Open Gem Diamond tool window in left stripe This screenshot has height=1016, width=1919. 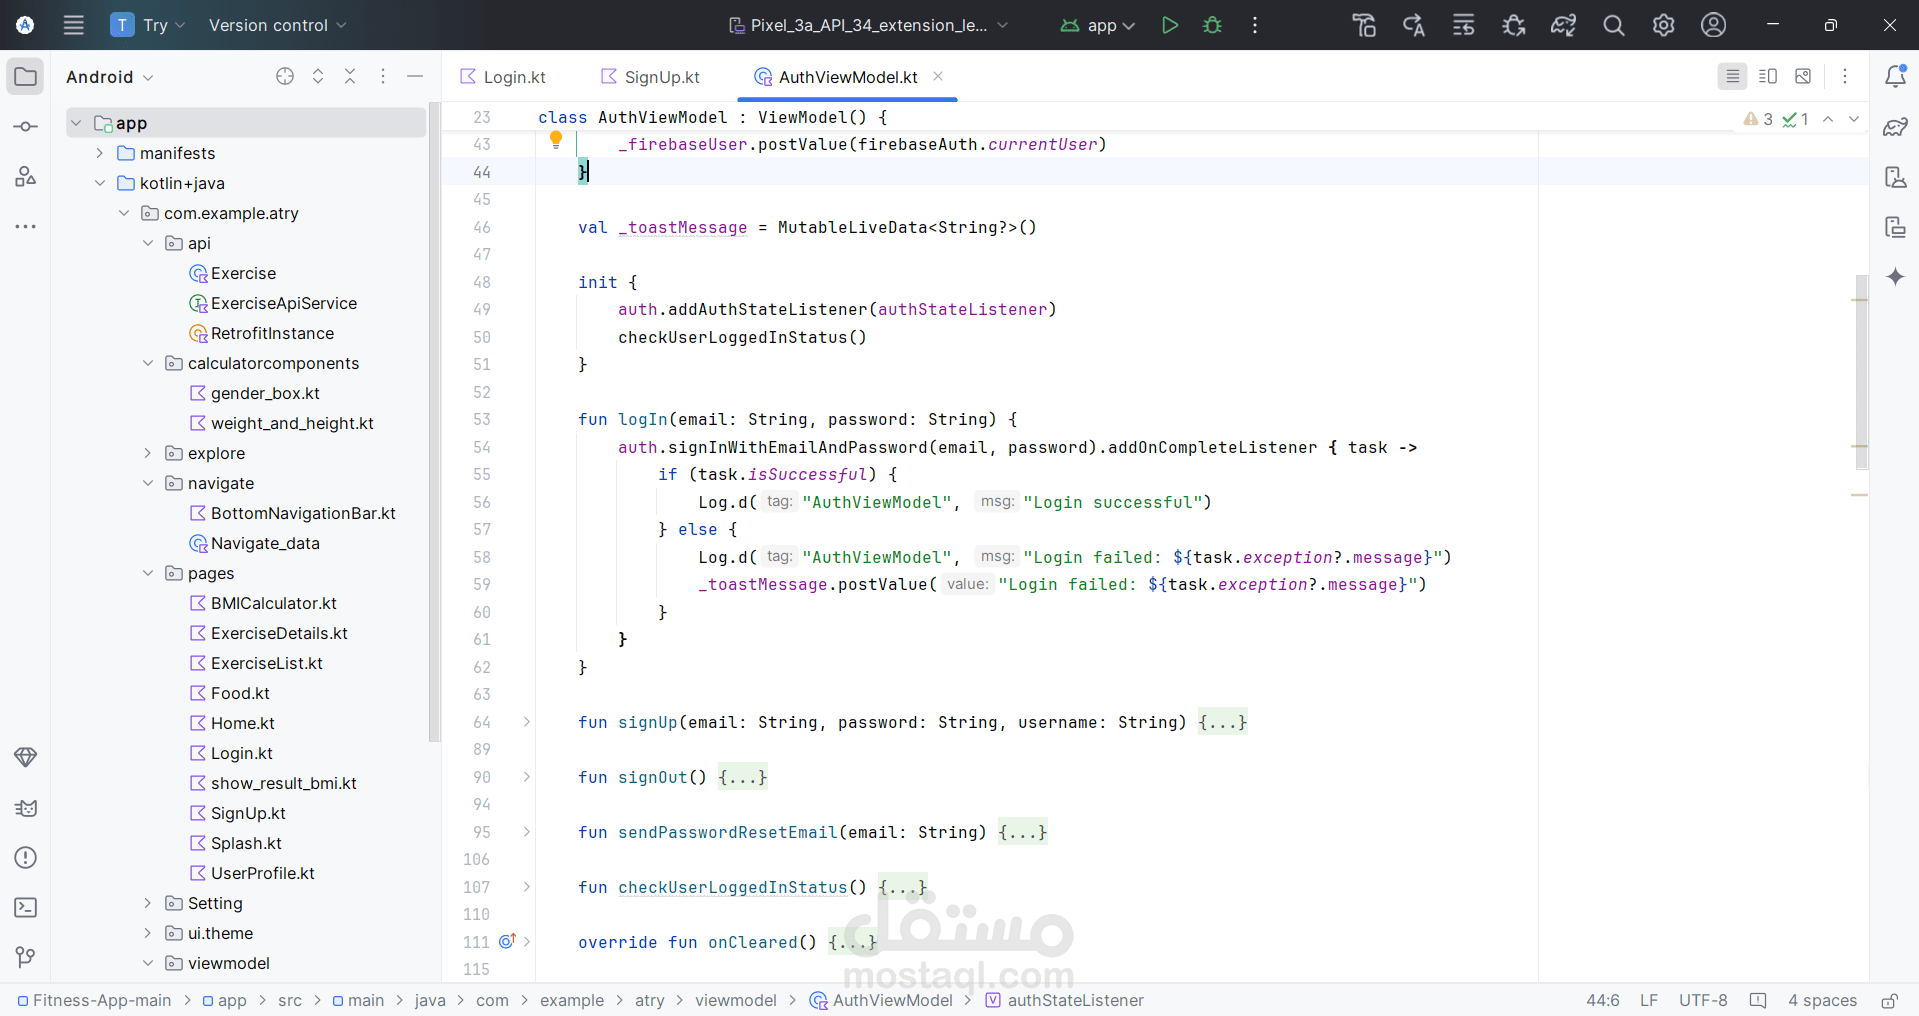(x=26, y=757)
